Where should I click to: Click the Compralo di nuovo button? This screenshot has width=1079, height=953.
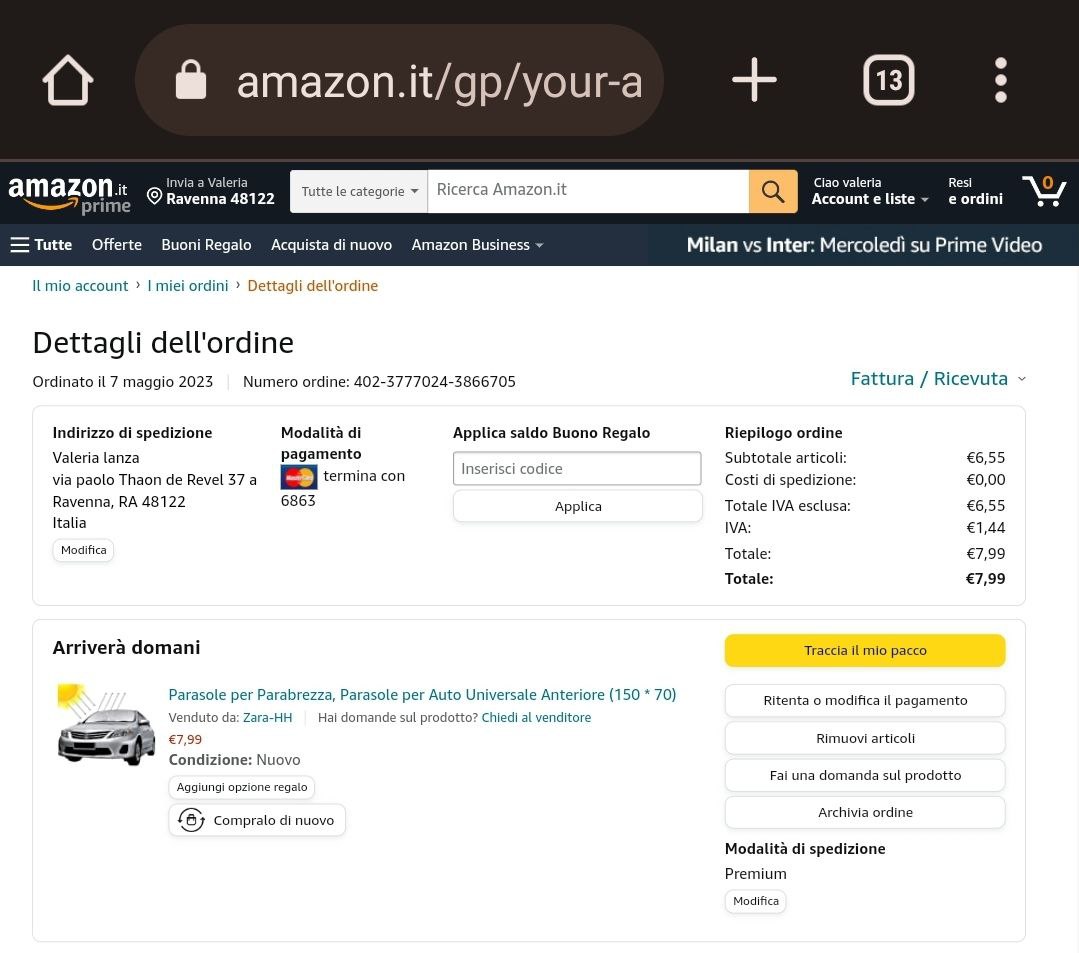tap(257, 820)
